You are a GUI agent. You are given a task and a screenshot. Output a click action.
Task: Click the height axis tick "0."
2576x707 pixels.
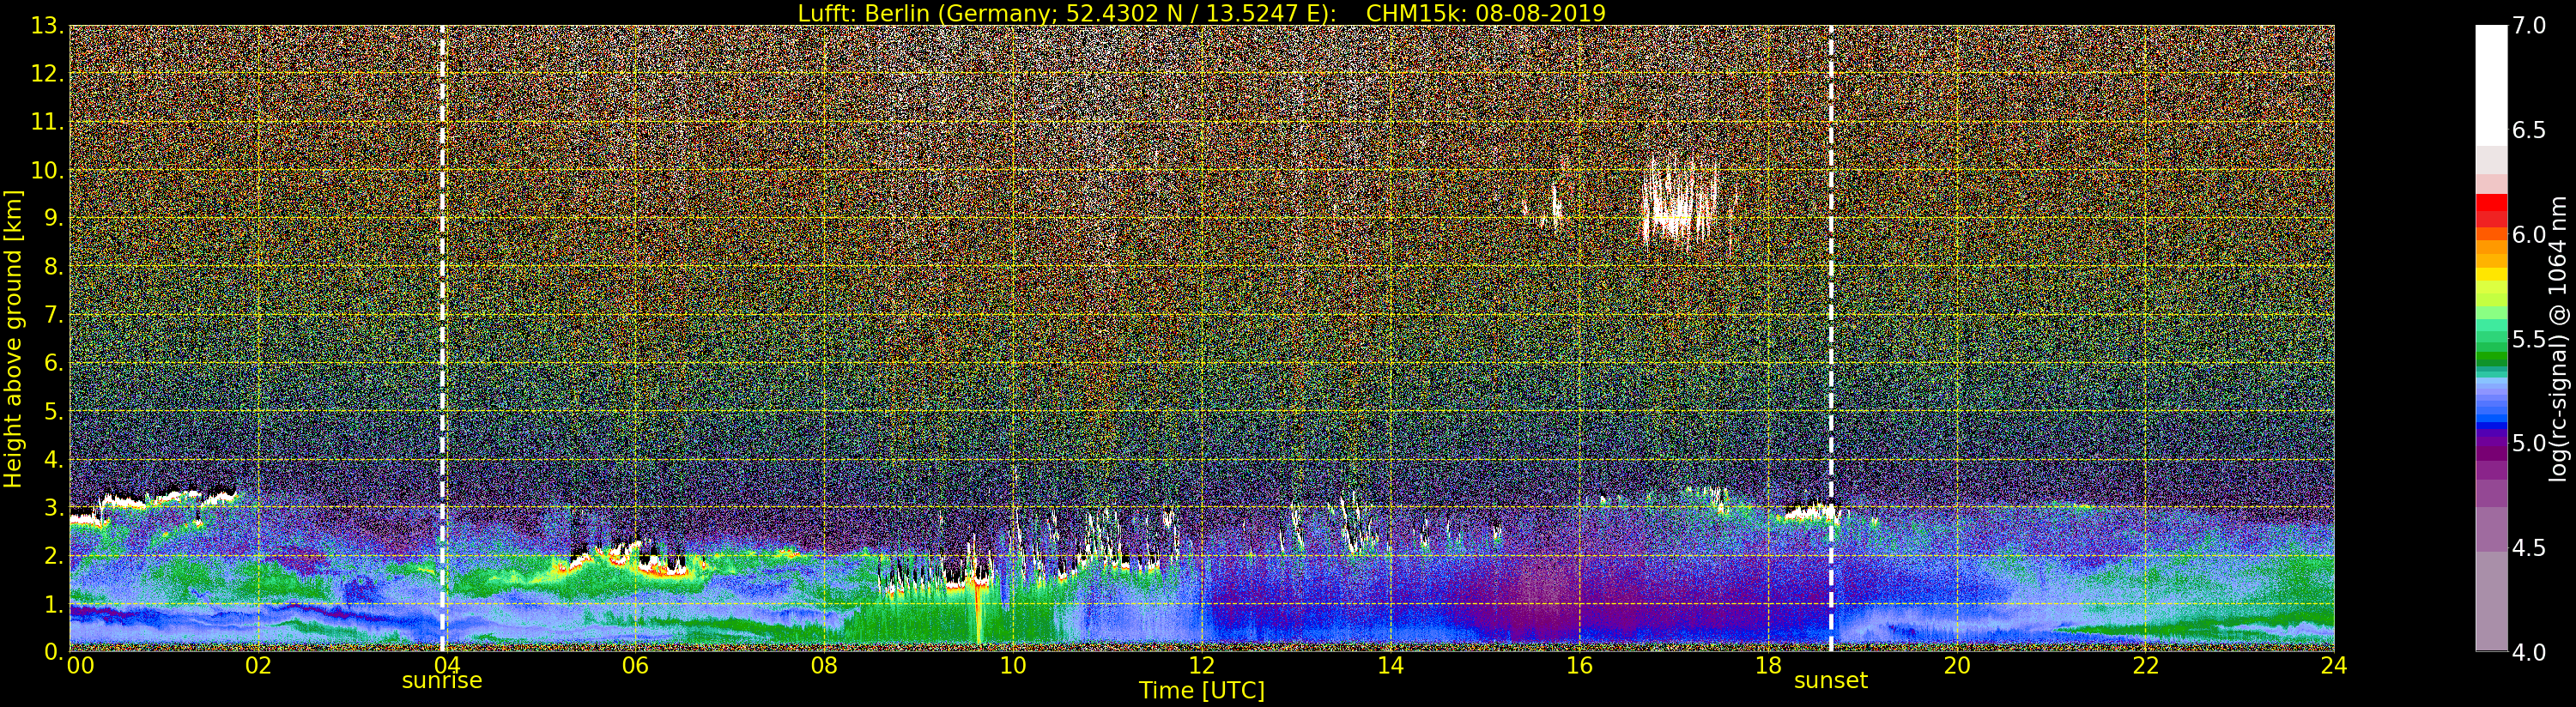(52, 651)
